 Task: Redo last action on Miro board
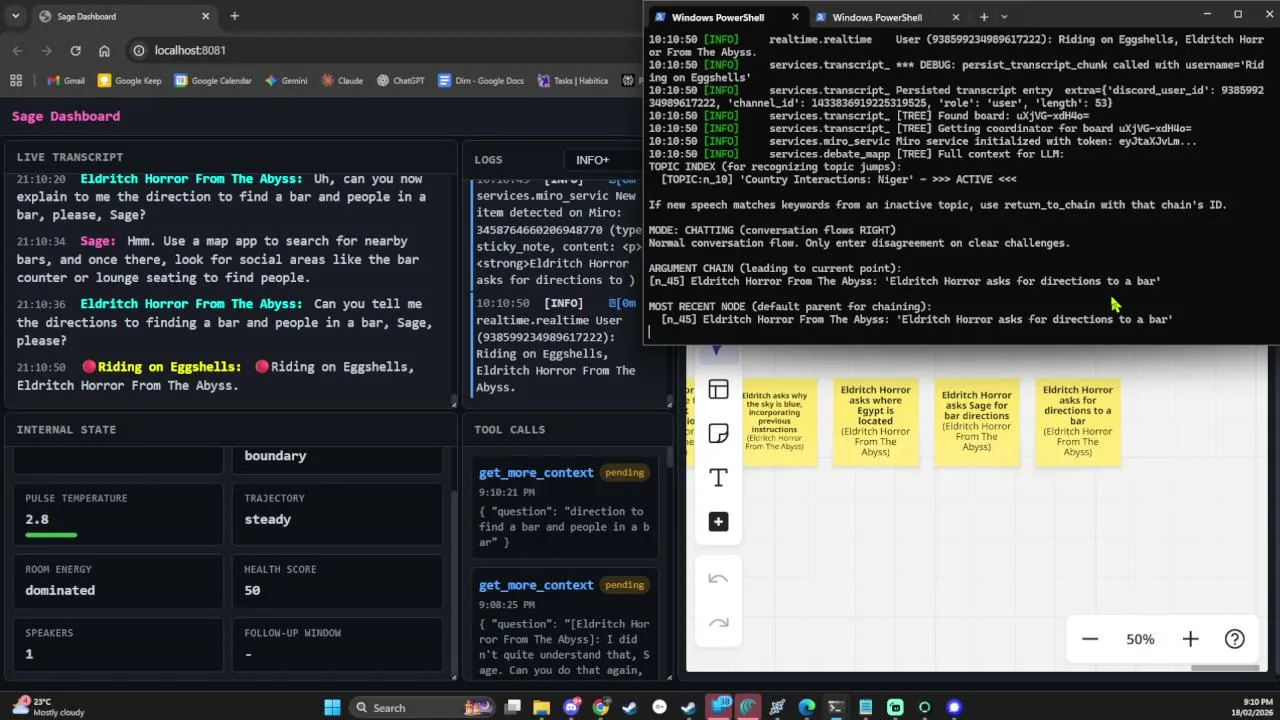pos(718,623)
